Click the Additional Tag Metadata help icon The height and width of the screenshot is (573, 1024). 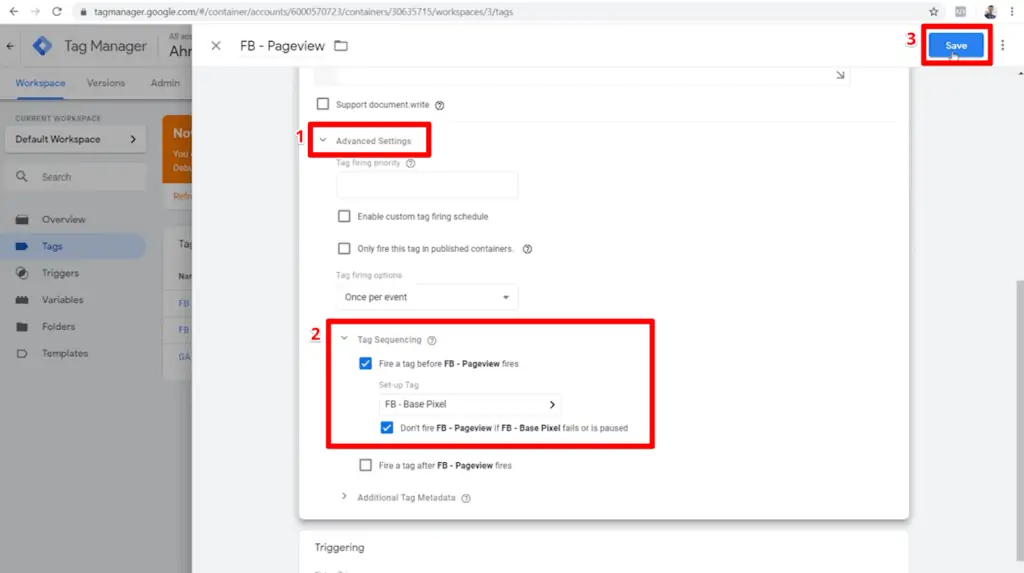pyautogui.click(x=466, y=499)
